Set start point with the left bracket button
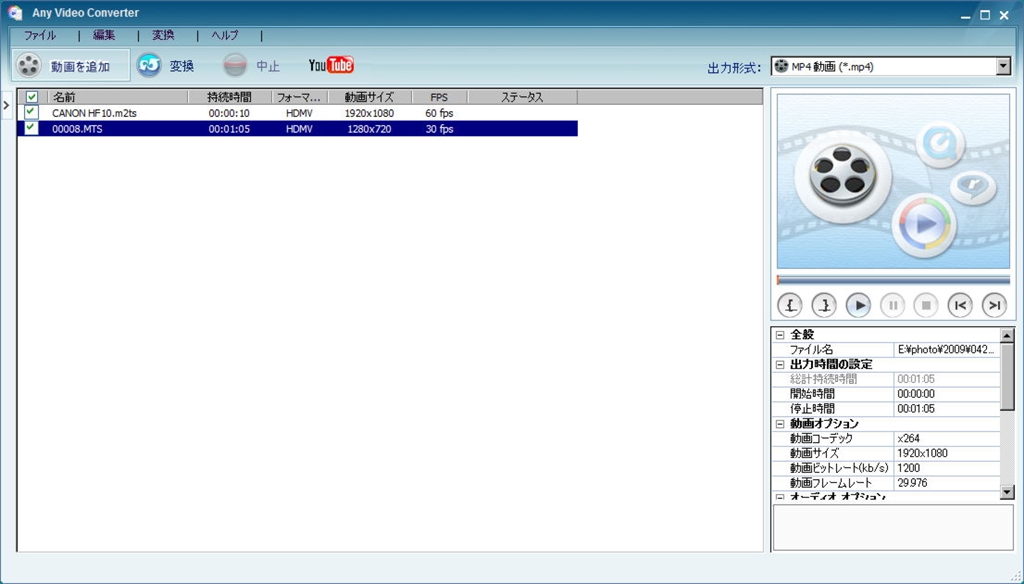This screenshot has width=1024, height=584. [x=790, y=305]
